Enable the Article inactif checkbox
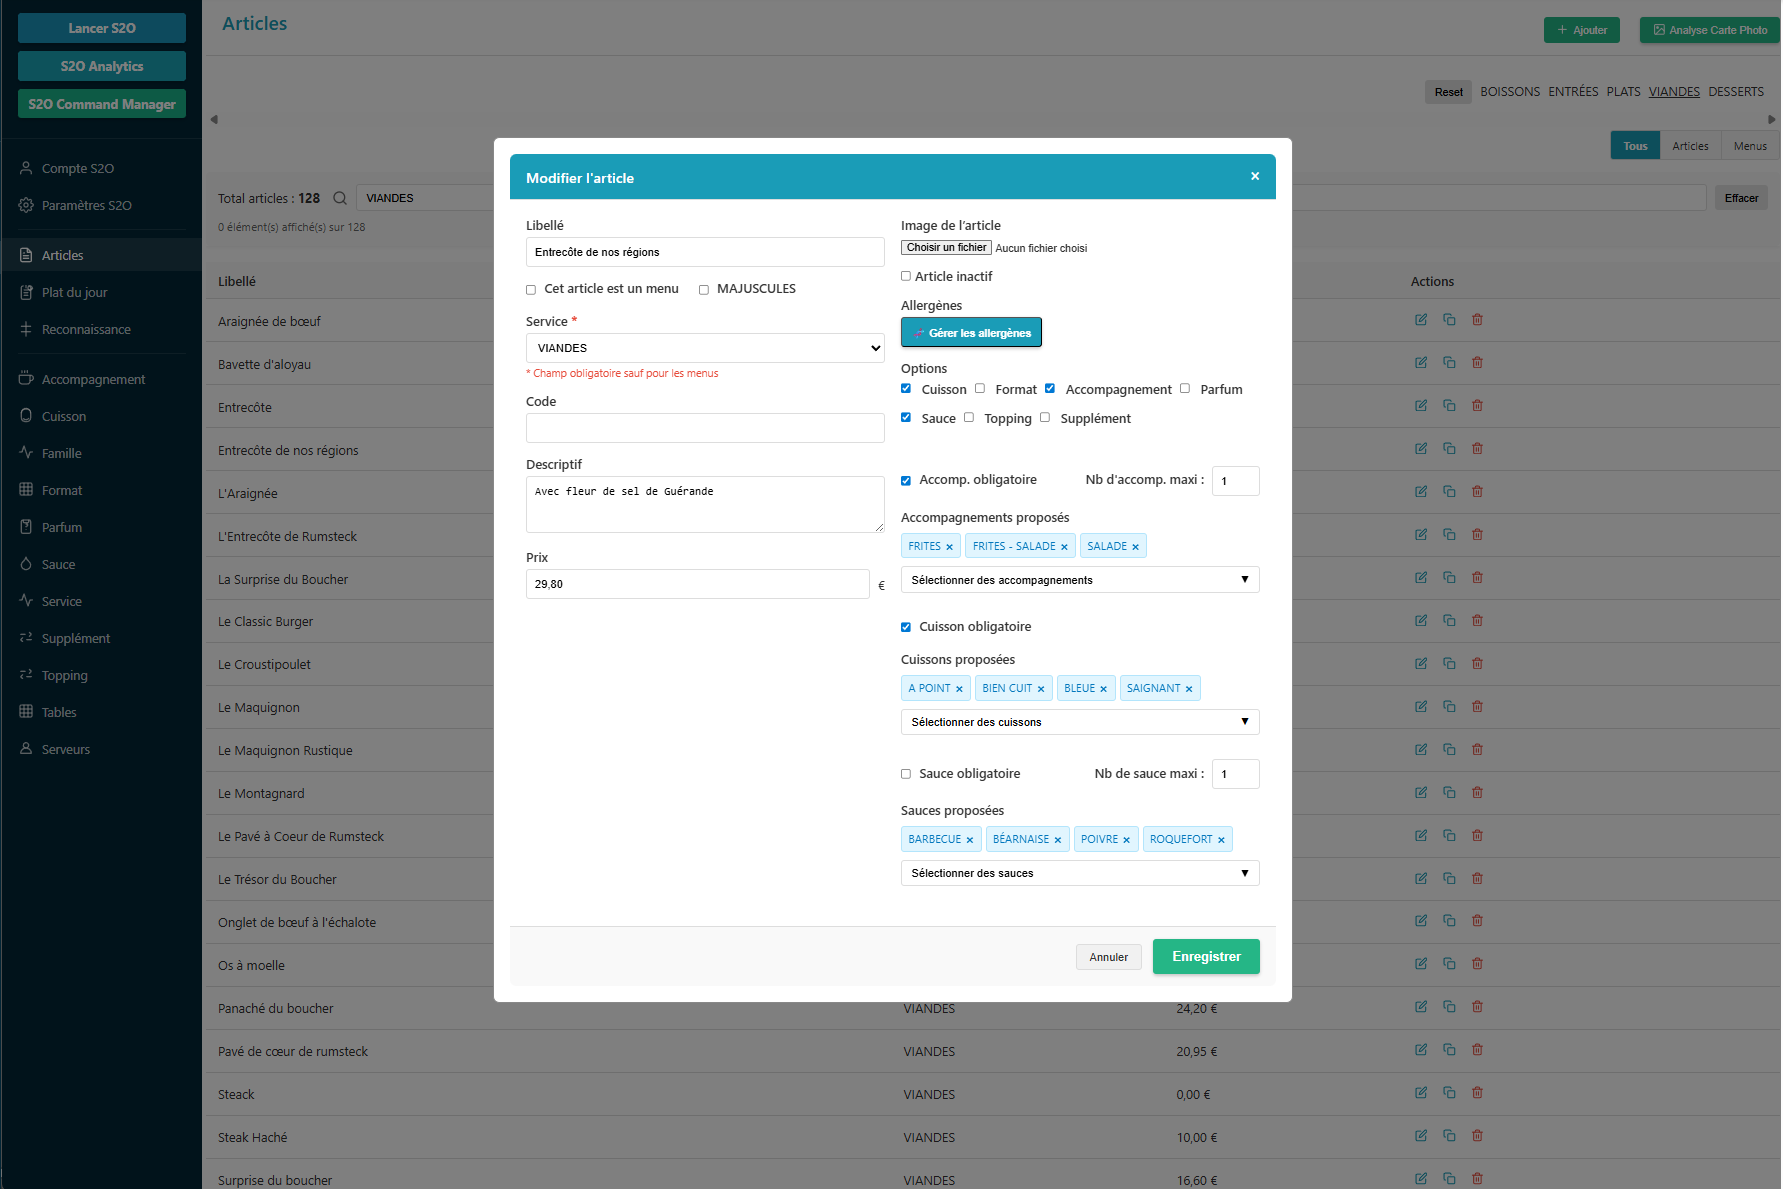This screenshot has height=1189, width=1783. (x=906, y=277)
